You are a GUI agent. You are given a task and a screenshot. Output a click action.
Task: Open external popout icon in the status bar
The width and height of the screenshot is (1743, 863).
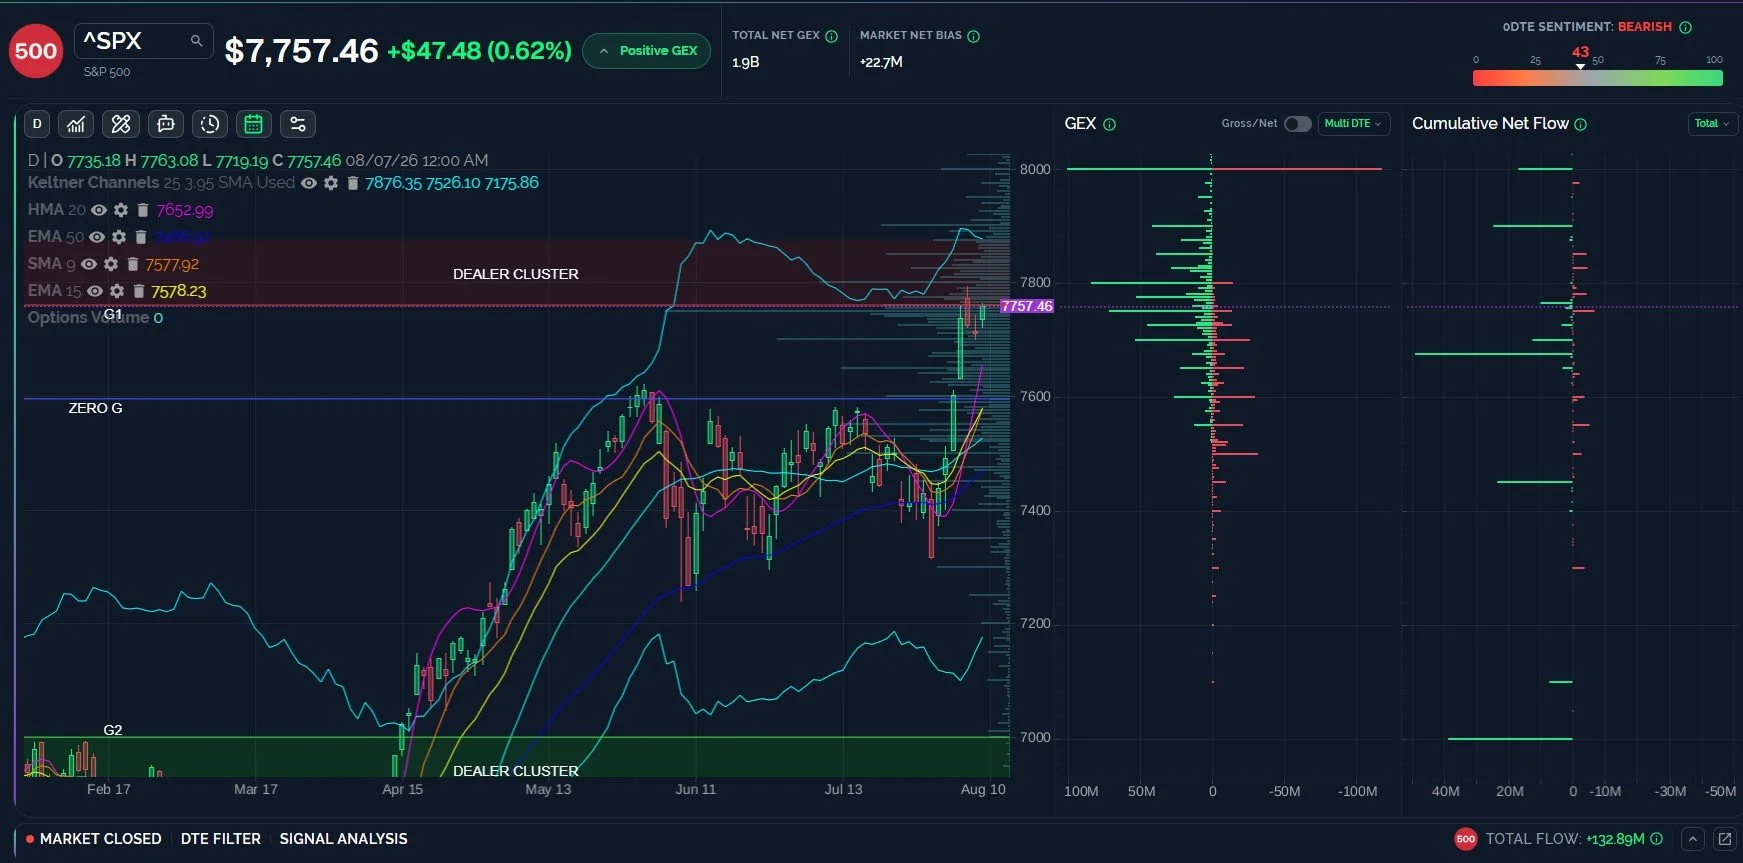(x=1725, y=839)
